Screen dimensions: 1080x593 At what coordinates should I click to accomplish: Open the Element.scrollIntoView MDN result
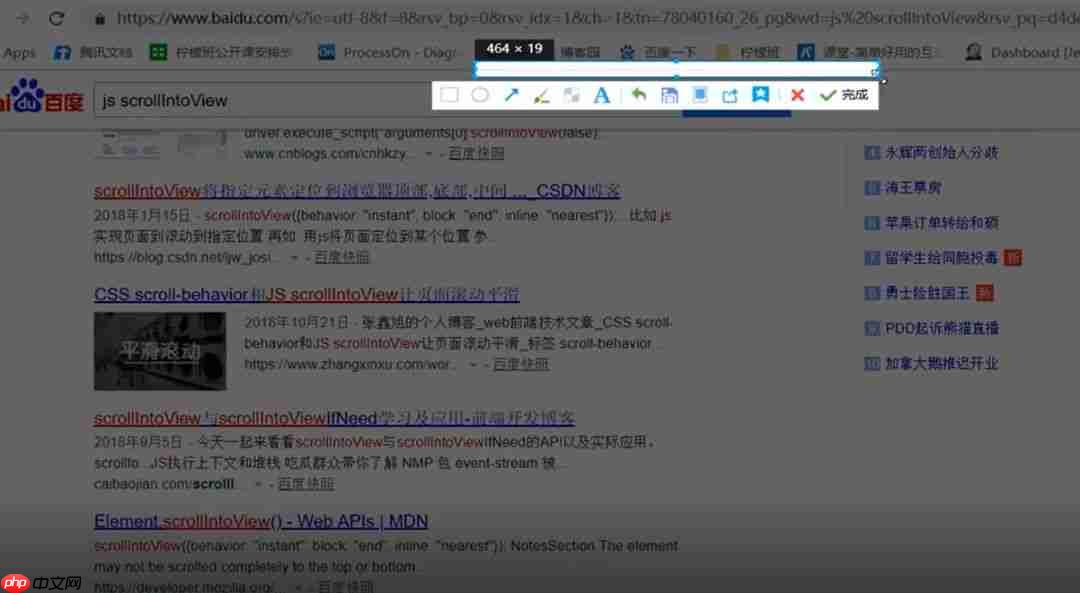pyautogui.click(x=260, y=520)
